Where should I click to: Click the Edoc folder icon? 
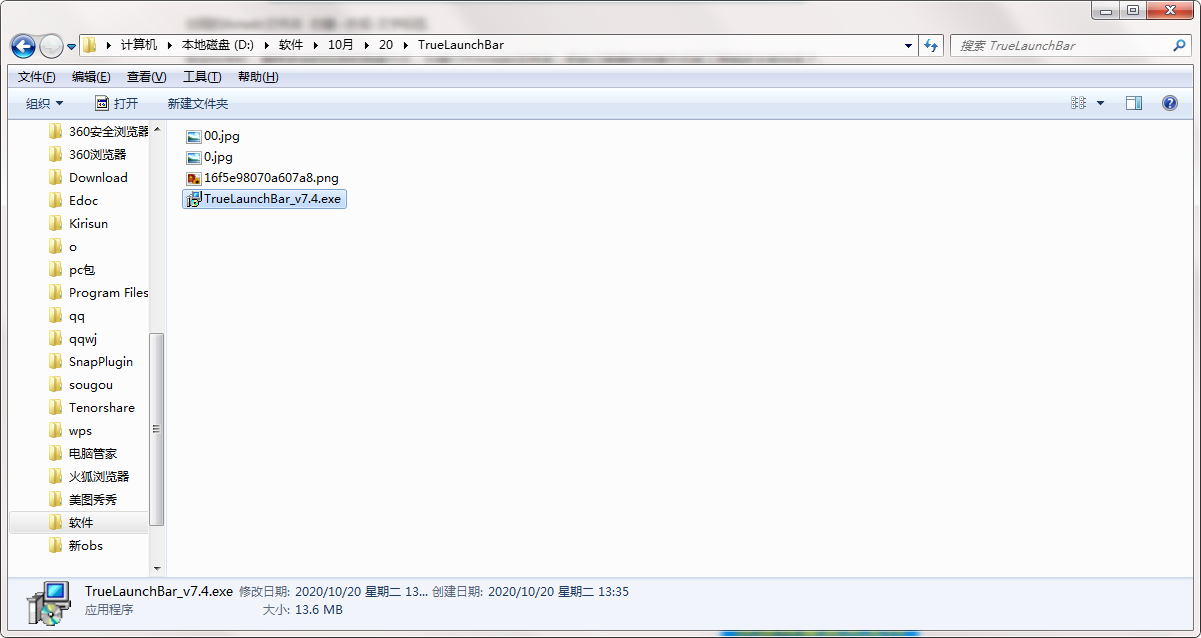click(x=56, y=201)
